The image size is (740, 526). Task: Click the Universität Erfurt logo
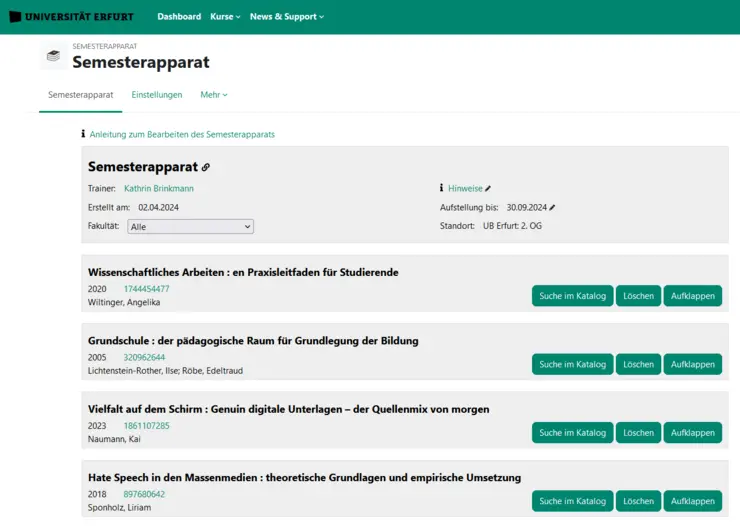71,17
